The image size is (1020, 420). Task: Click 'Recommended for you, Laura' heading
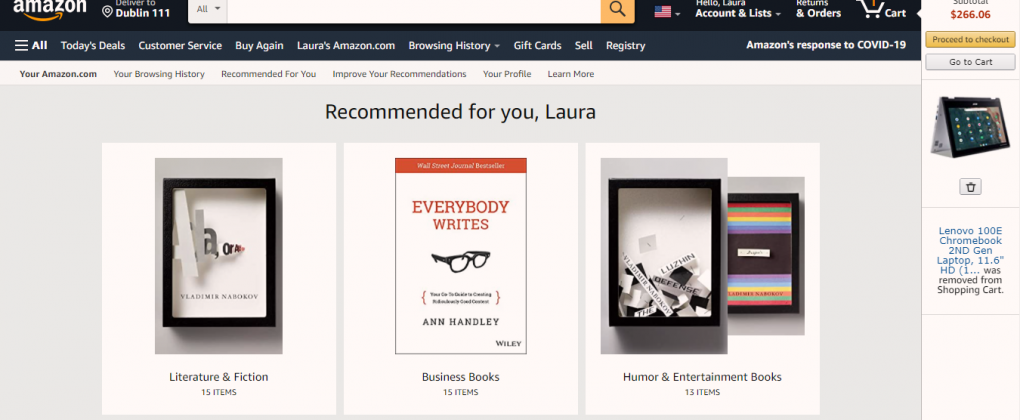click(461, 112)
